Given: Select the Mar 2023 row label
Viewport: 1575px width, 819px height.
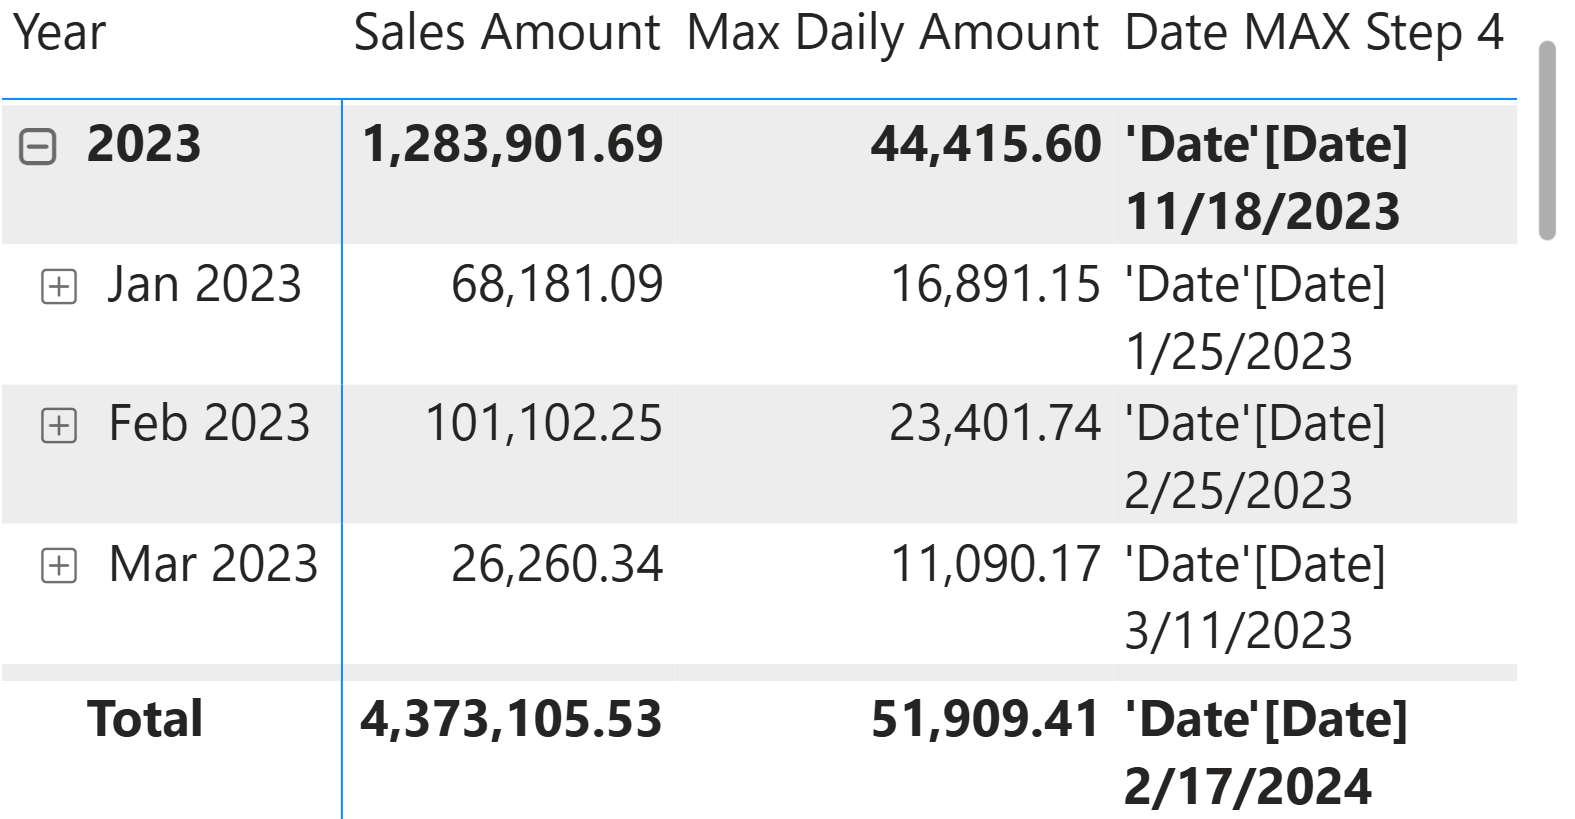Looking at the screenshot, I should click(213, 564).
